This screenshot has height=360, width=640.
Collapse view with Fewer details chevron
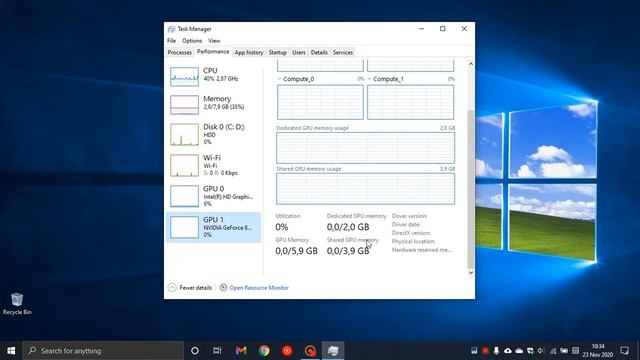(x=172, y=288)
